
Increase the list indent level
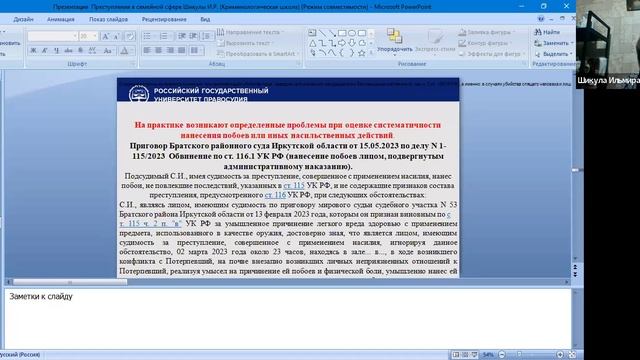193,36
